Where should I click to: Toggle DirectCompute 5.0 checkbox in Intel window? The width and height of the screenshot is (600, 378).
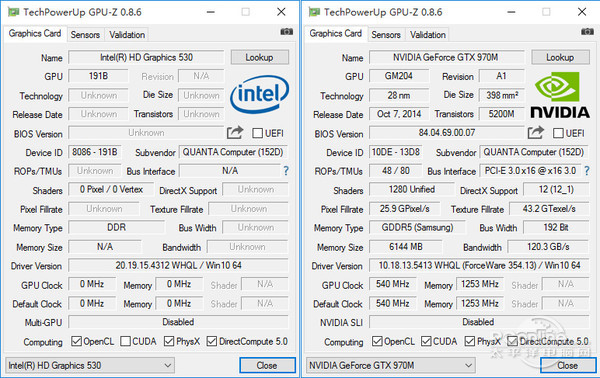coord(212,341)
